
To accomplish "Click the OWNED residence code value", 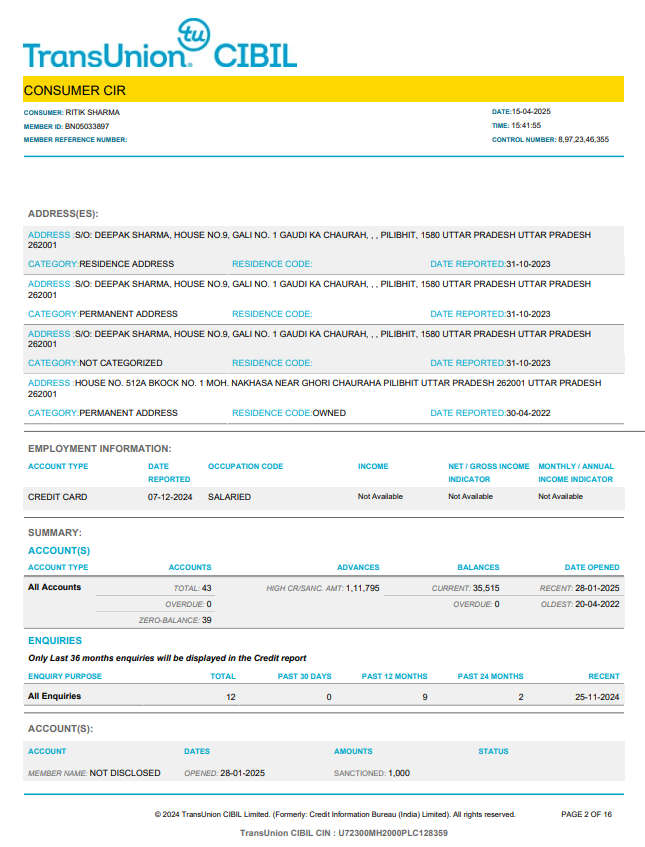I will click(x=329, y=413).
